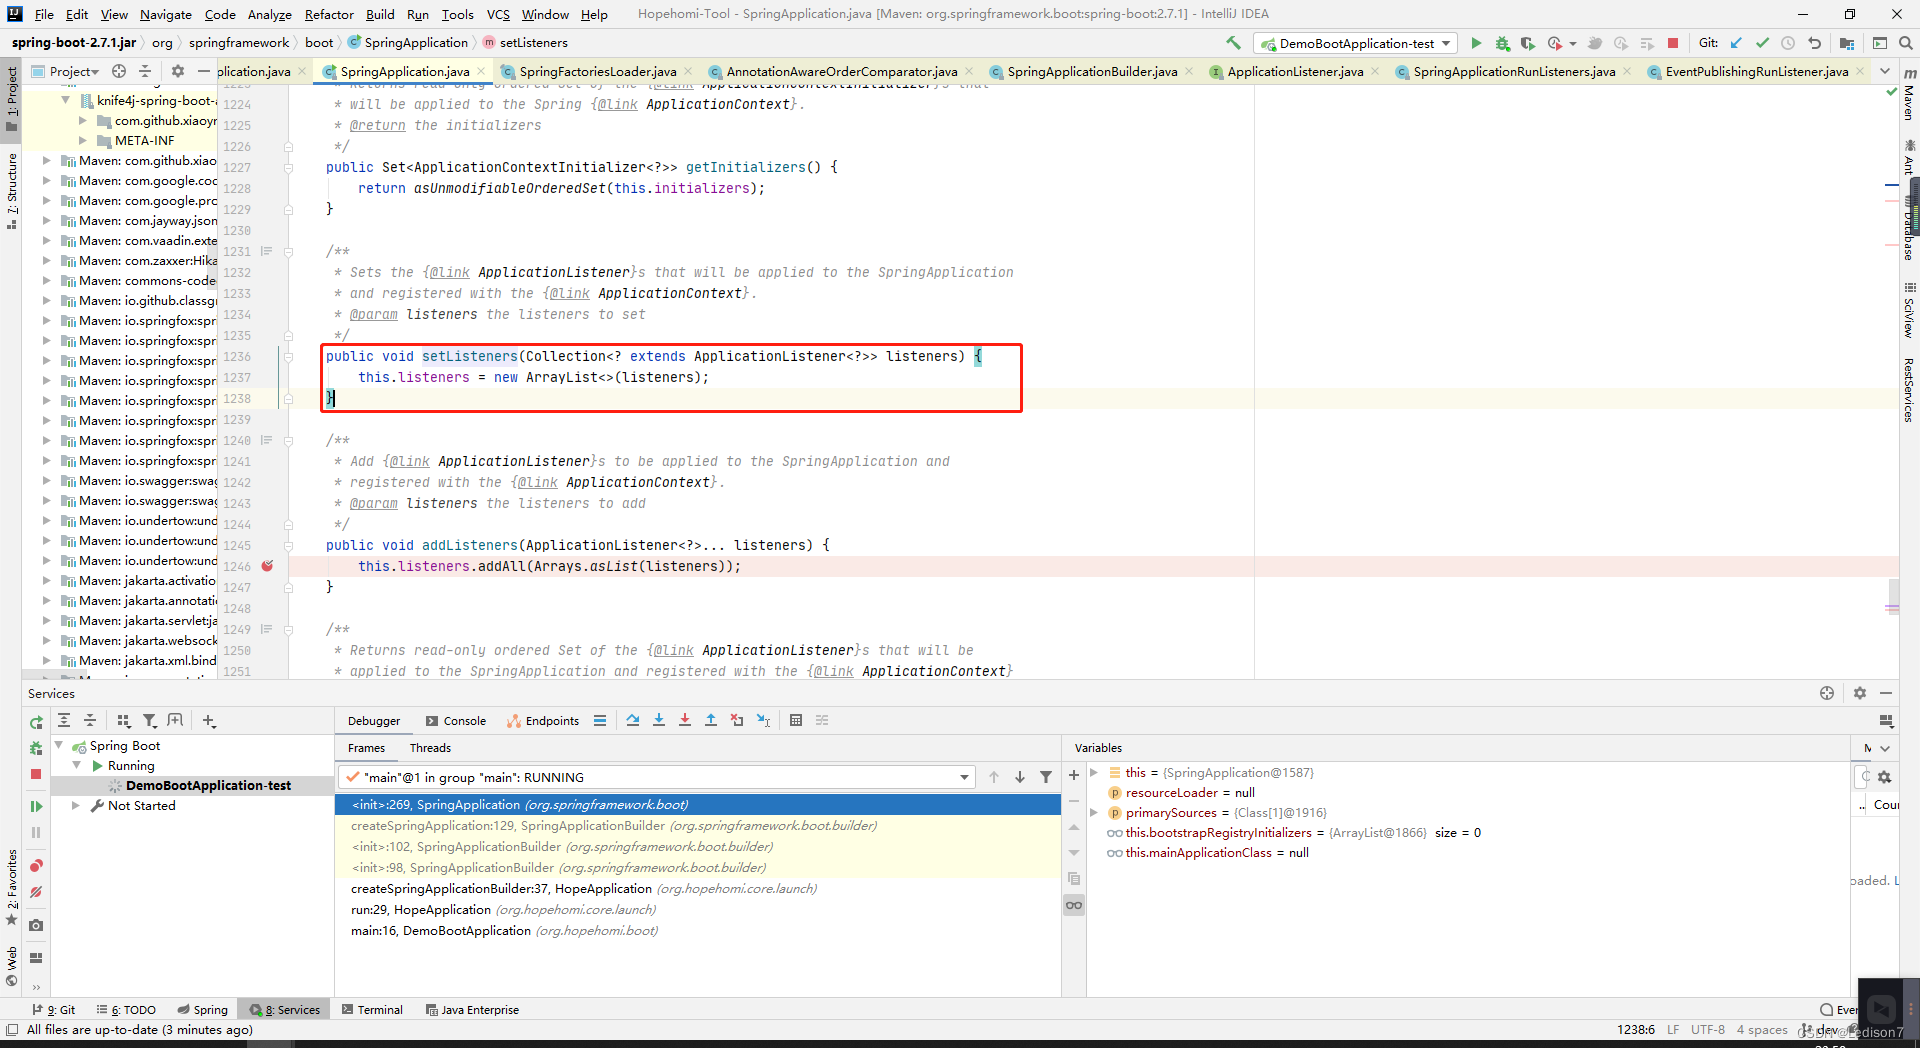Locate current file crosshair in Project panel
The height and width of the screenshot is (1048, 1920).
tap(119, 71)
